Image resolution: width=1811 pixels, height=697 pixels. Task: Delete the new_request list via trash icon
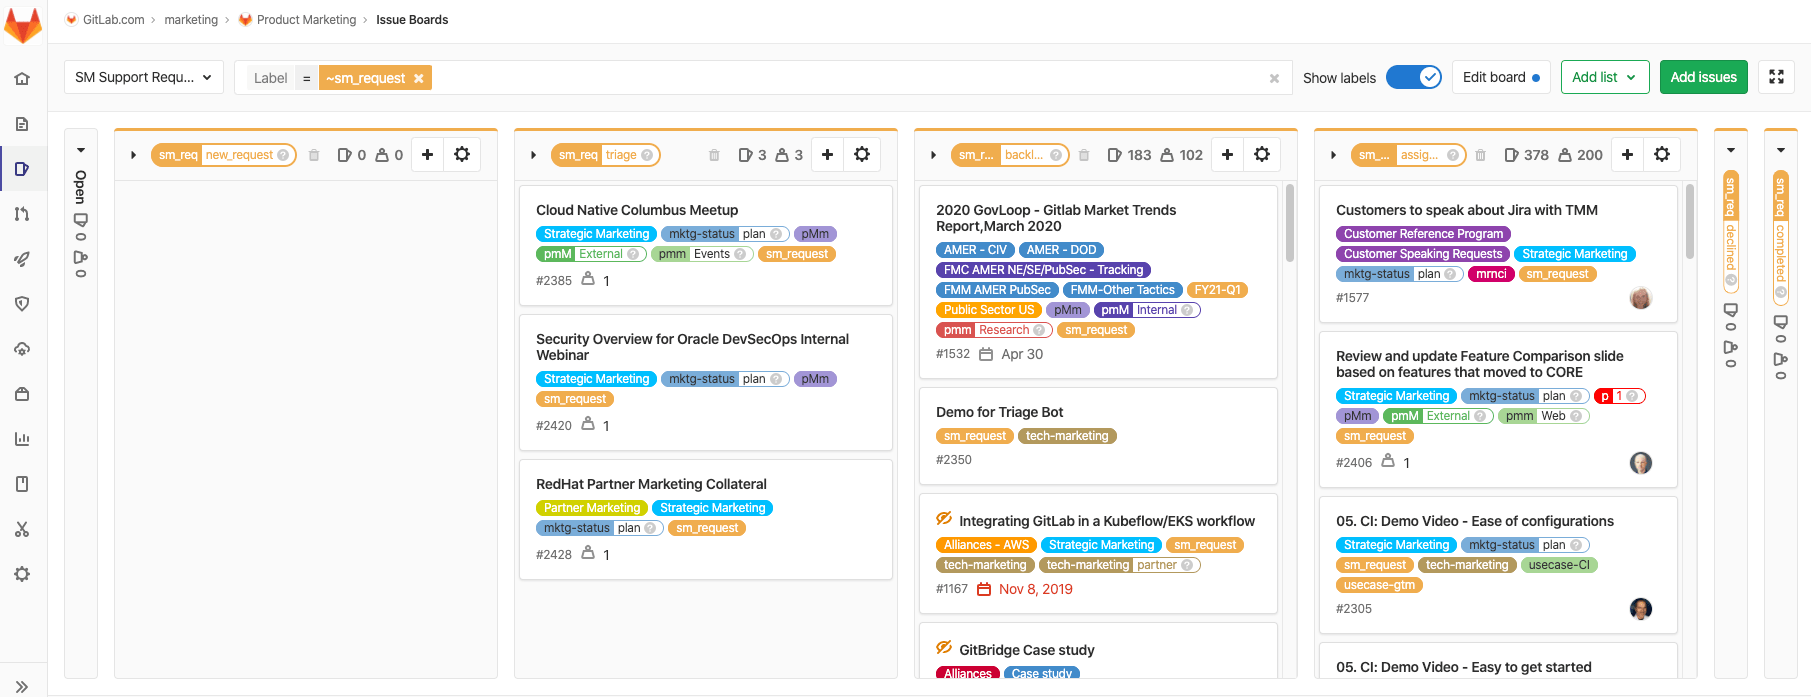tap(314, 155)
